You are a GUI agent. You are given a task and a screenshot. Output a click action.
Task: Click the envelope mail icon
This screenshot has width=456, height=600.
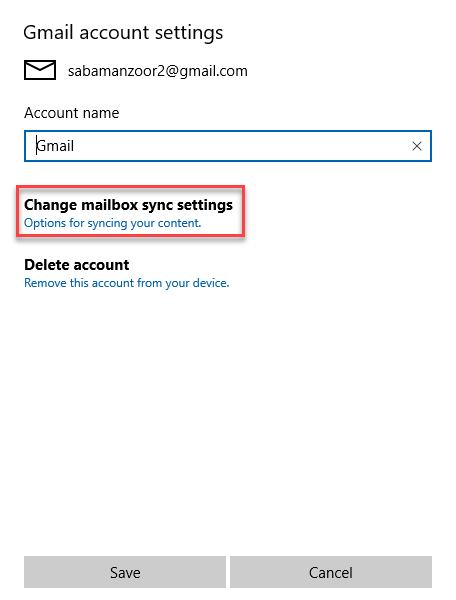coord(40,70)
